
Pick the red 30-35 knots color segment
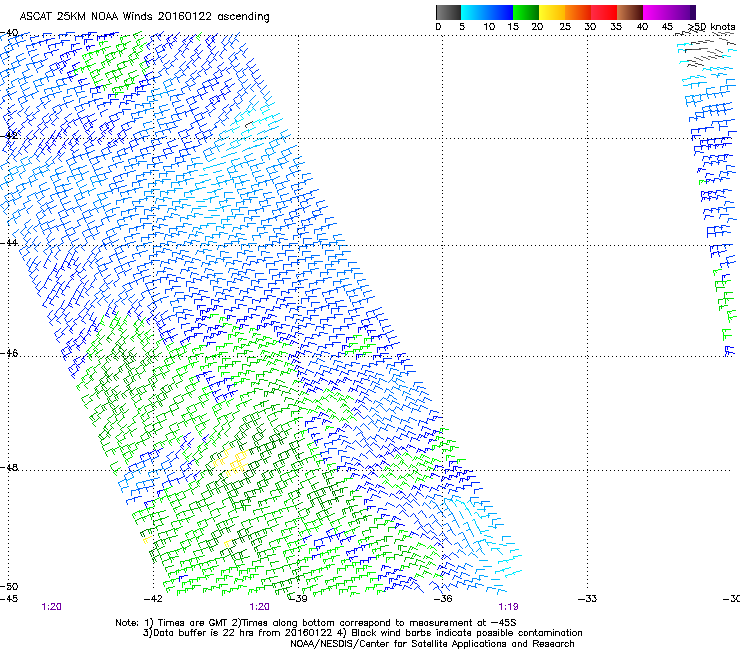(604, 12)
